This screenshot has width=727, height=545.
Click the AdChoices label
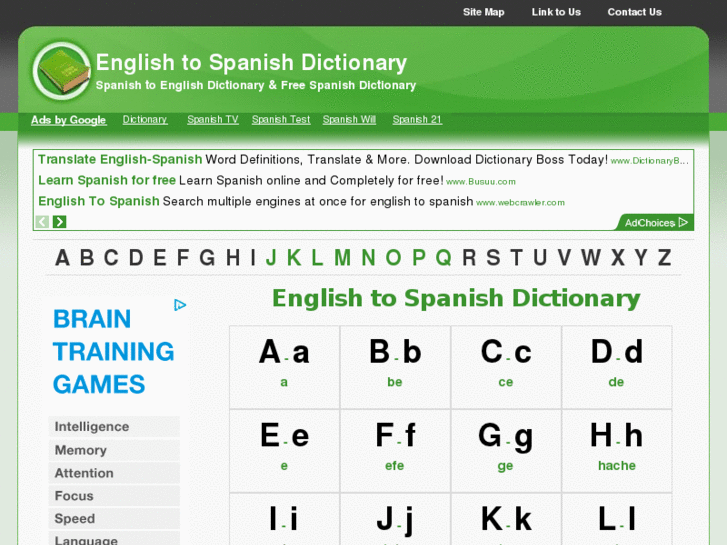point(649,223)
